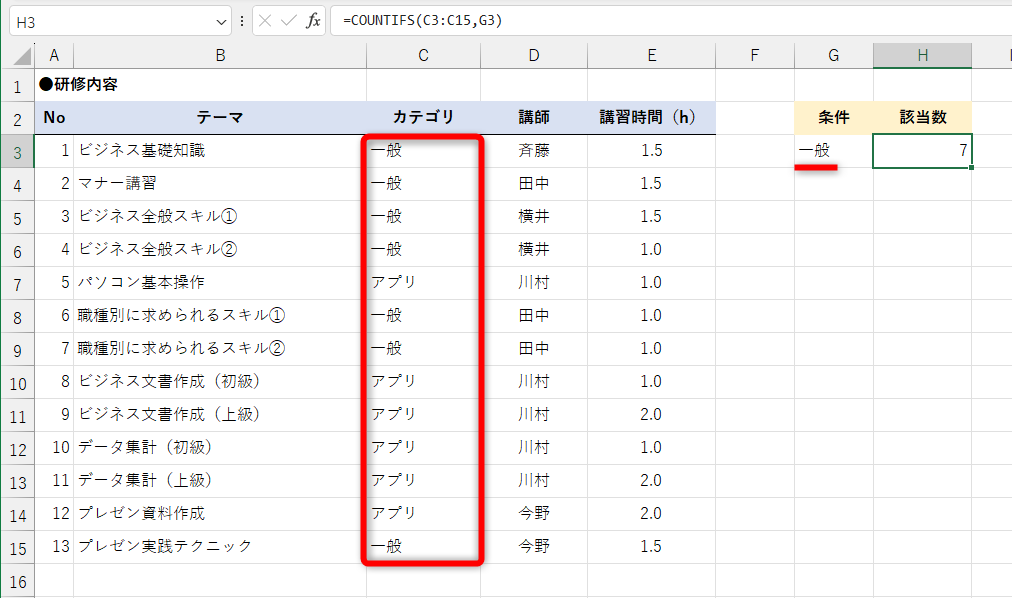Select cell G3 containing 一般

833,151
